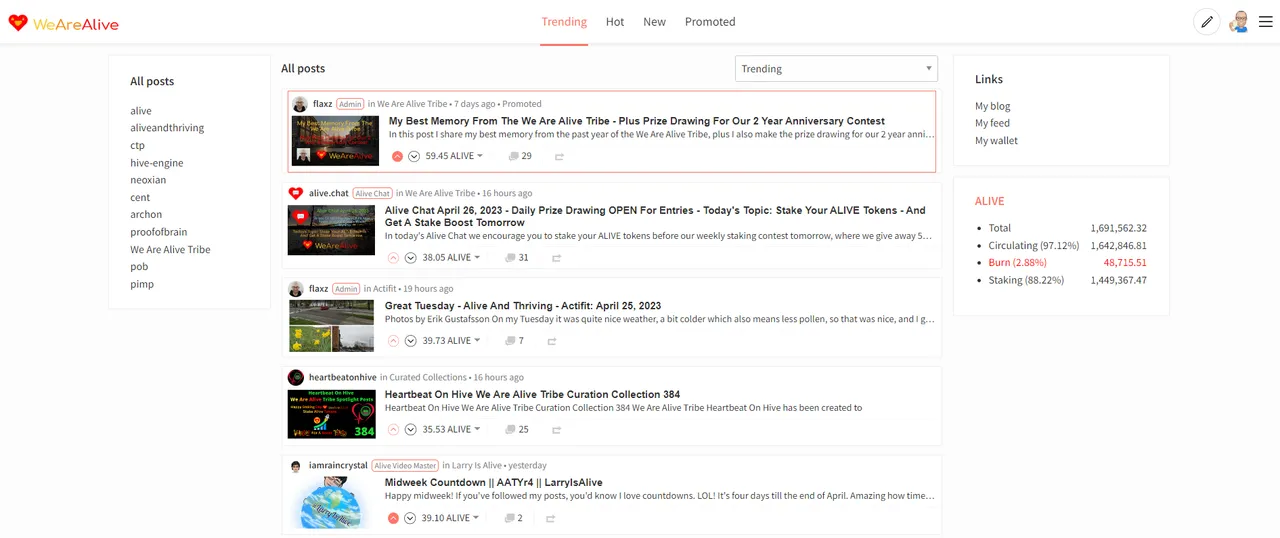Filter posts by aliveandthriving tag

pos(167,128)
